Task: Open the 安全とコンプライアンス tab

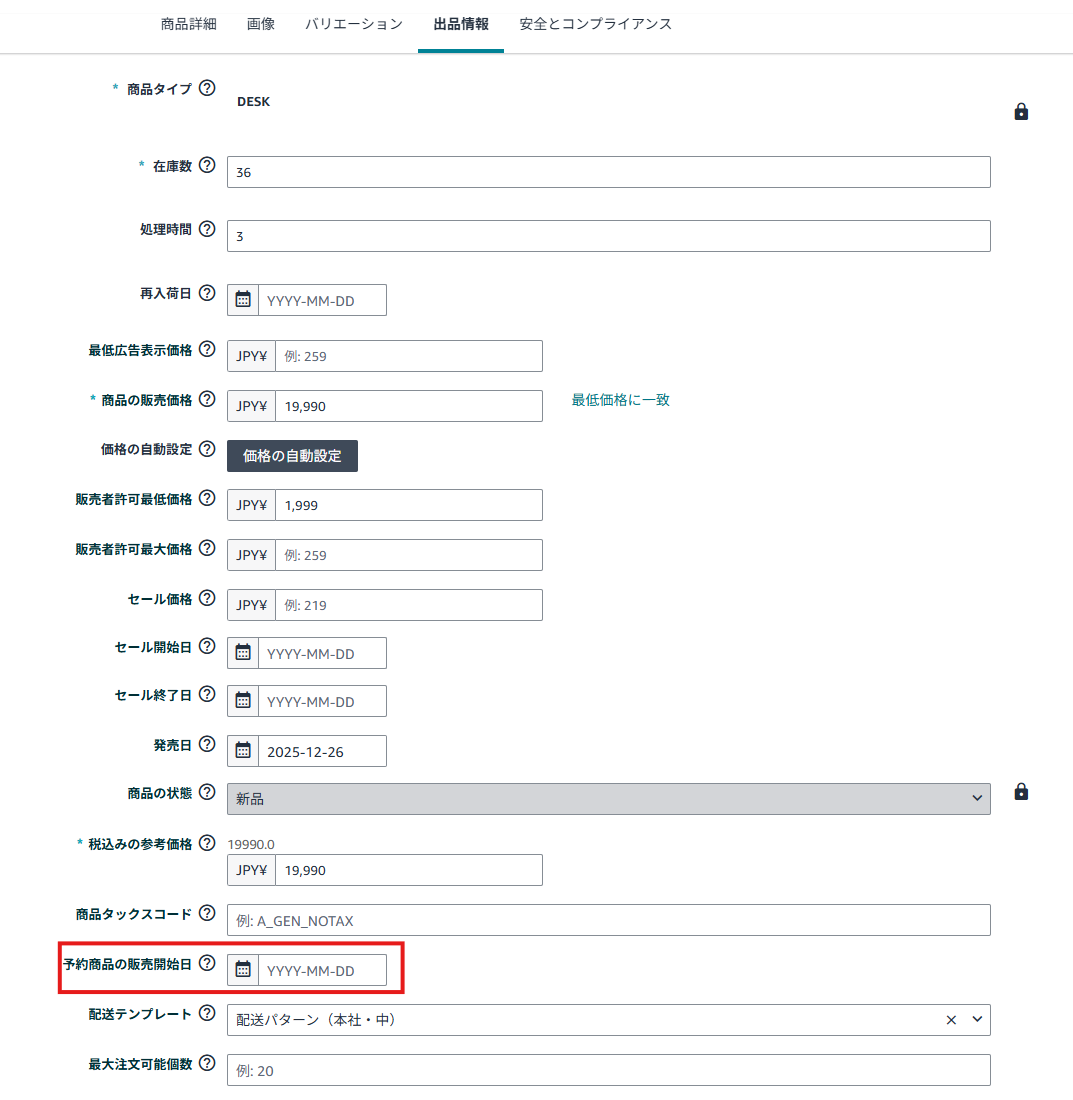Action: tap(595, 25)
